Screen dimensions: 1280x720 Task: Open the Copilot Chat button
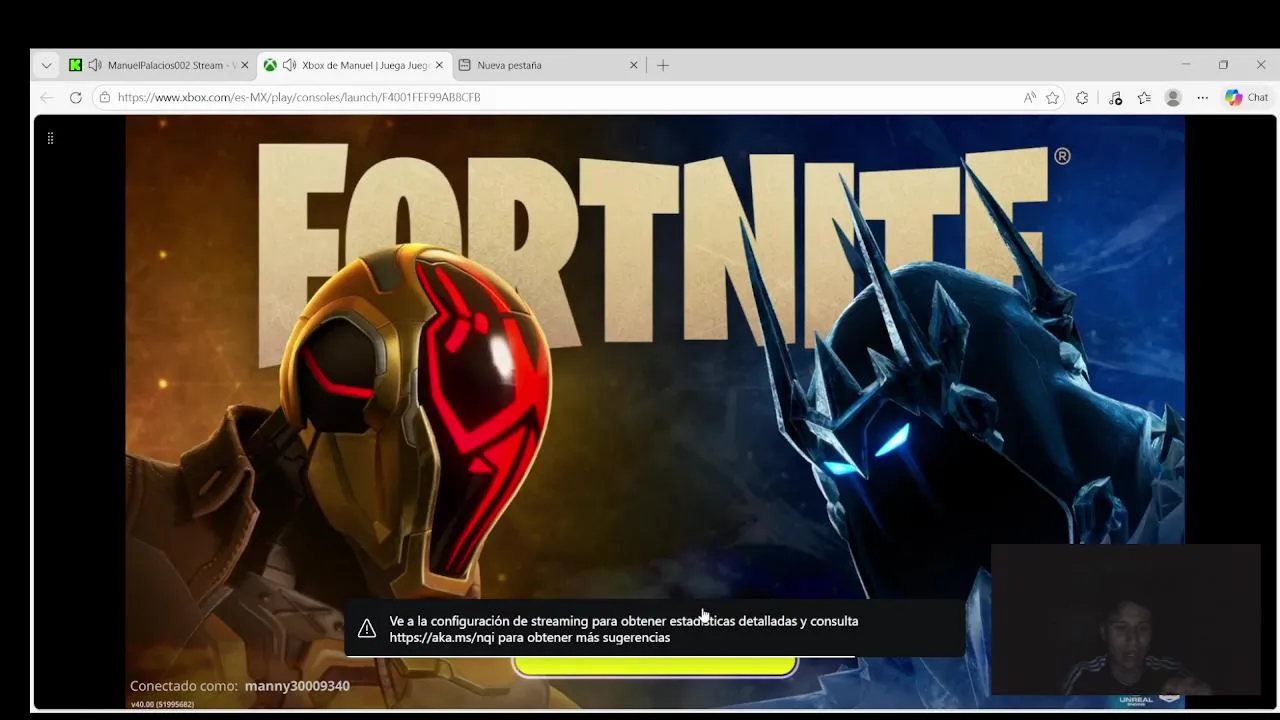coord(1247,97)
